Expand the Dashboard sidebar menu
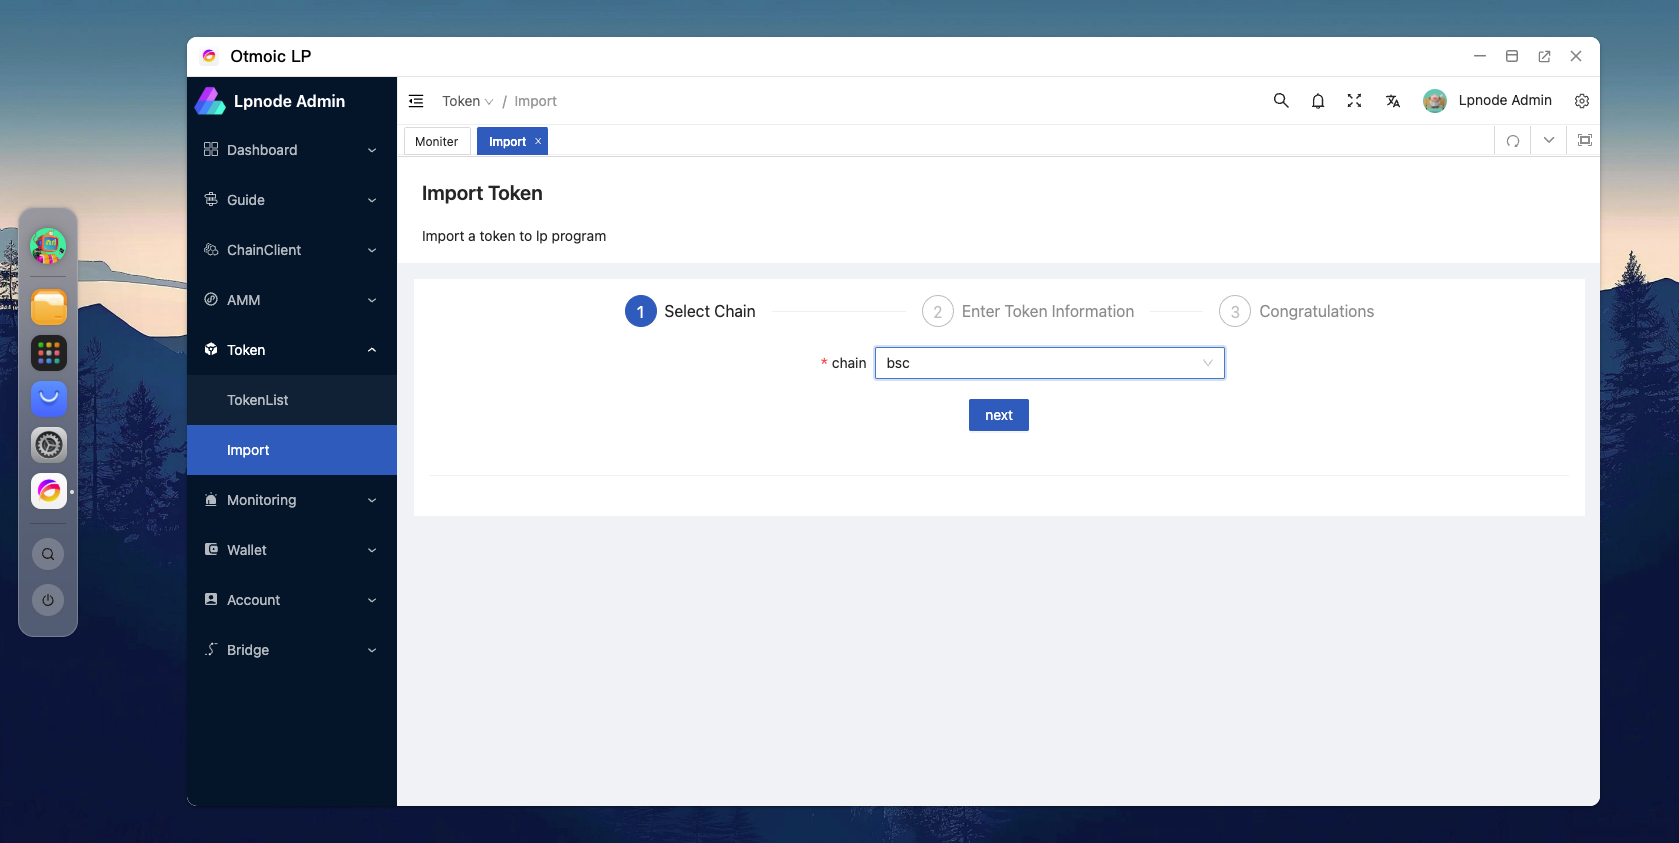This screenshot has width=1679, height=843. click(291, 150)
